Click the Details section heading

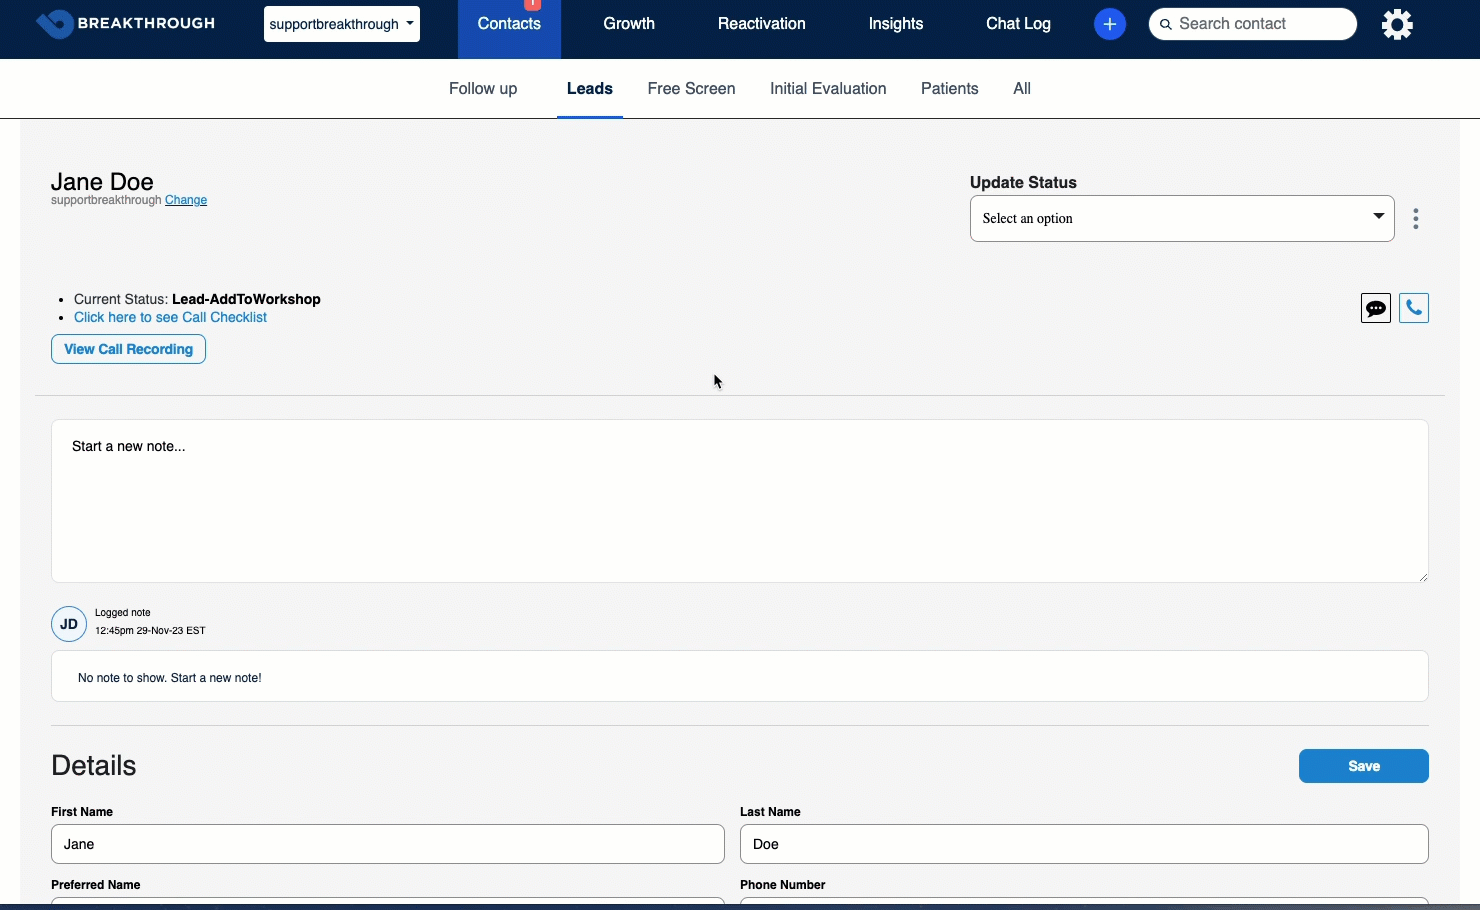point(93,765)
